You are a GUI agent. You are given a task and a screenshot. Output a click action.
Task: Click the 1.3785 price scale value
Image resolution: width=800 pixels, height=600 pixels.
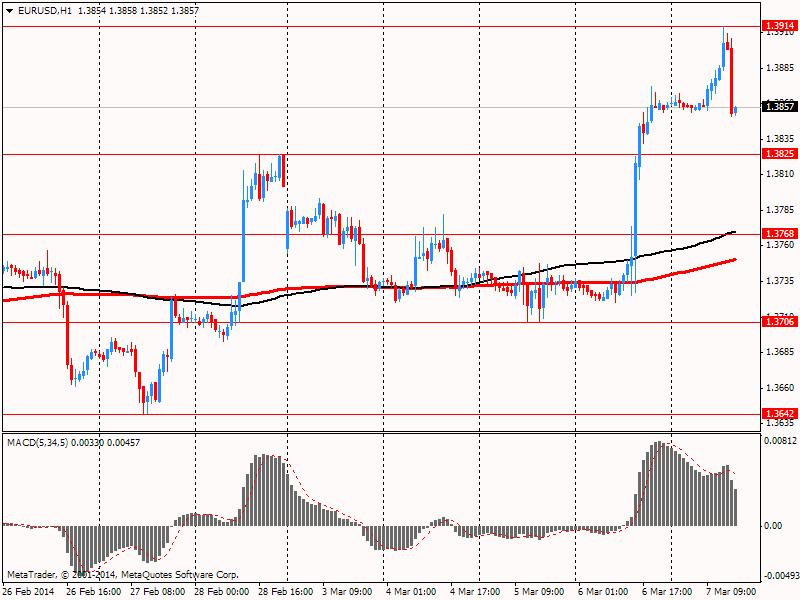tap(781, 210)
